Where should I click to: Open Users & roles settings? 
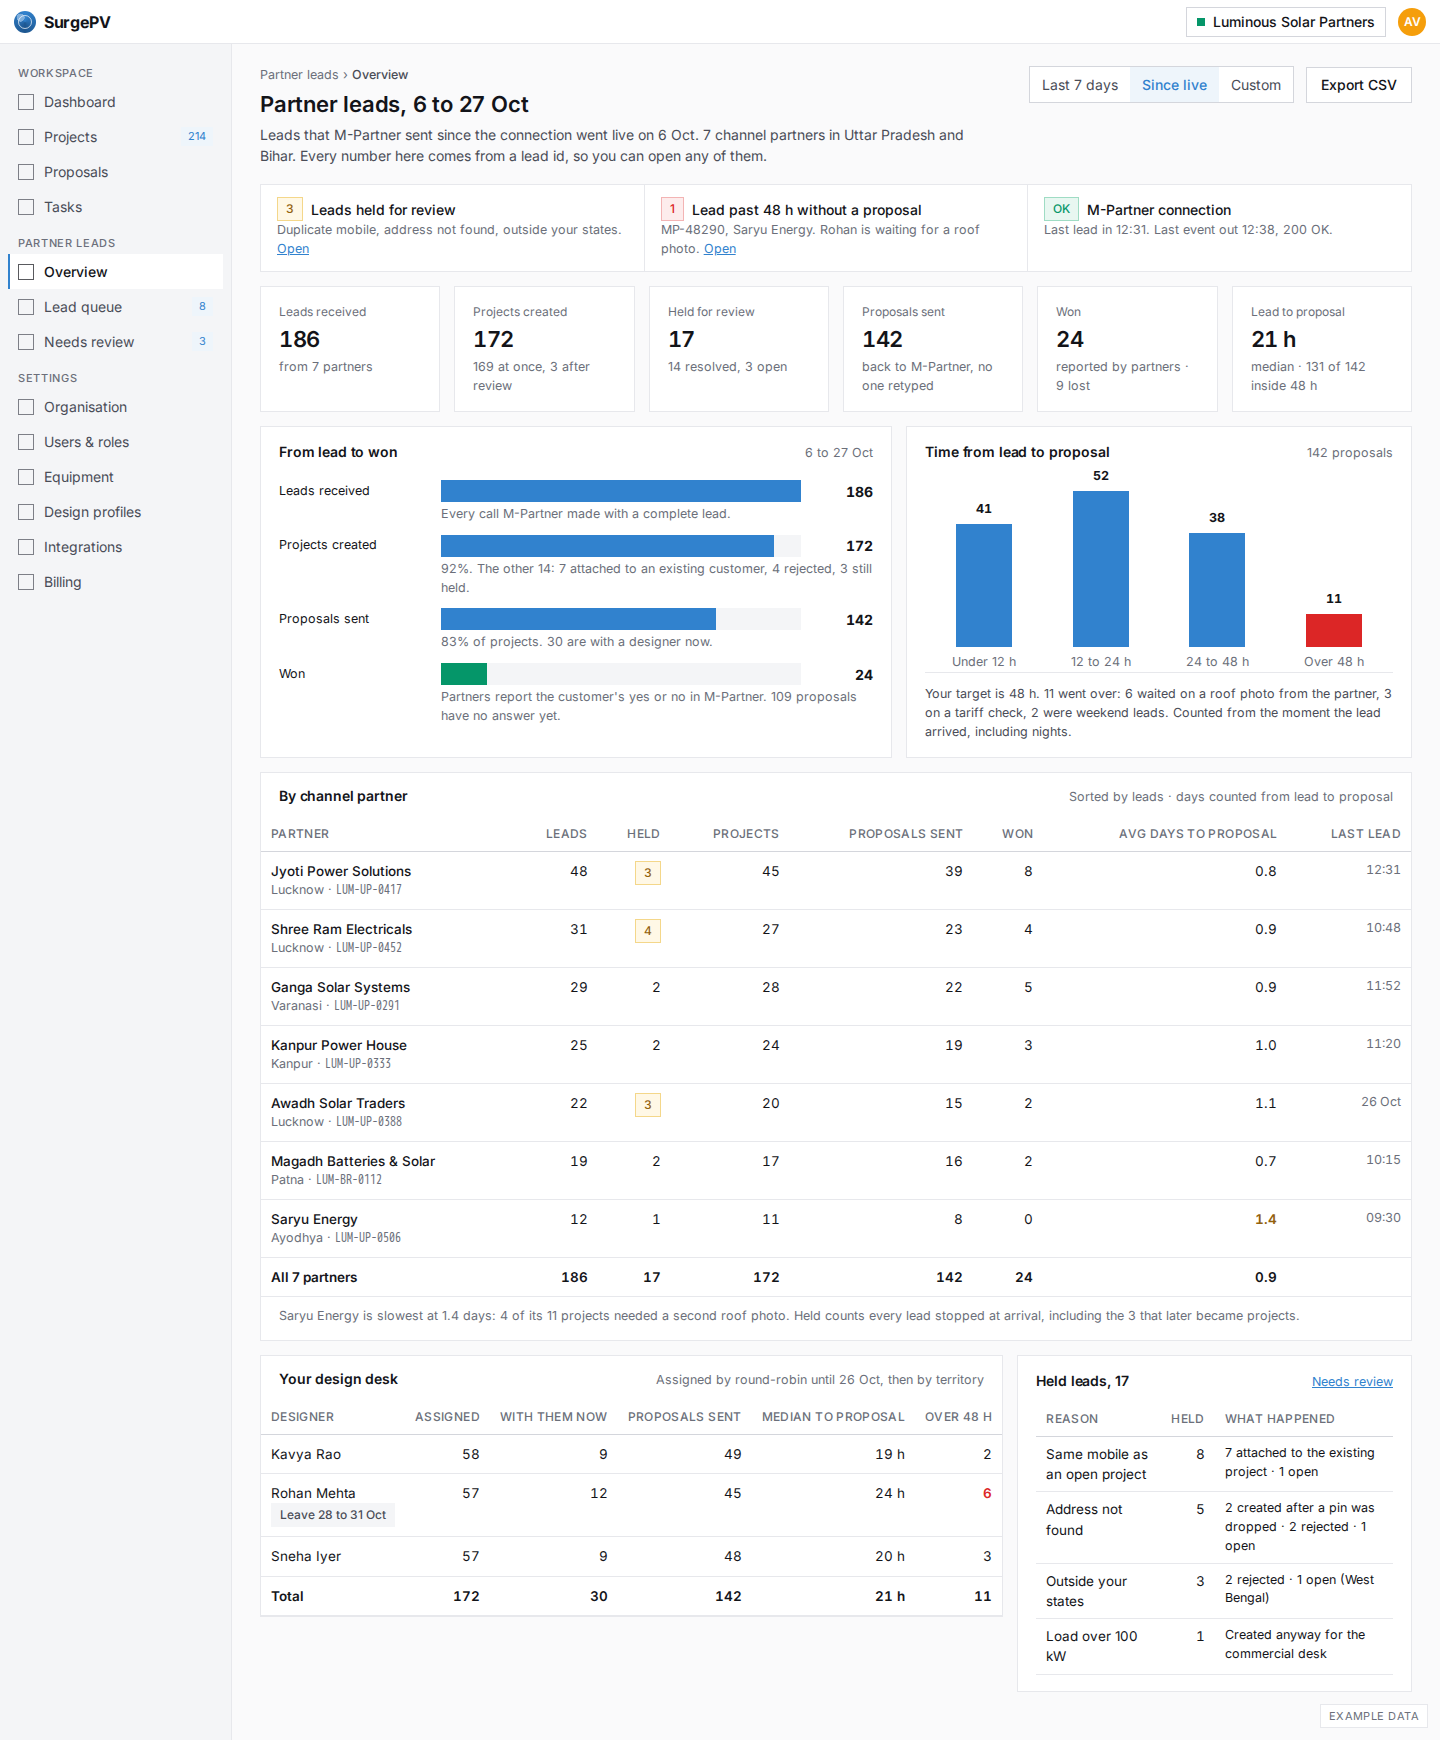pyautogui.click(x=115, y=442)
